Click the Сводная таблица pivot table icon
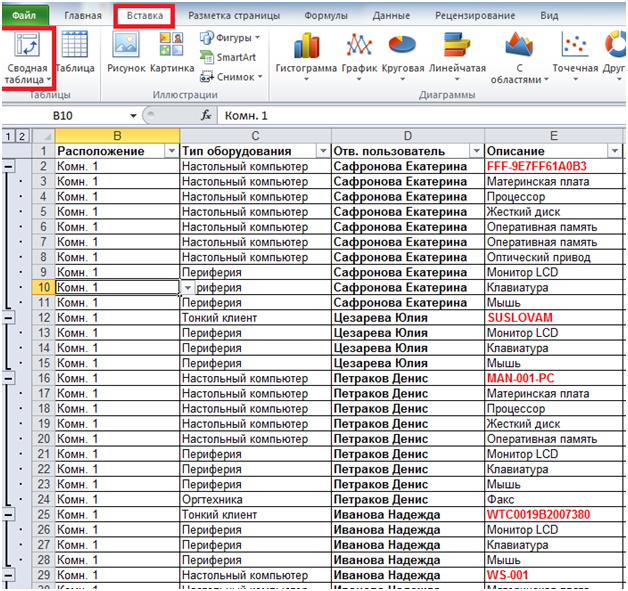 tap(26, 45)
